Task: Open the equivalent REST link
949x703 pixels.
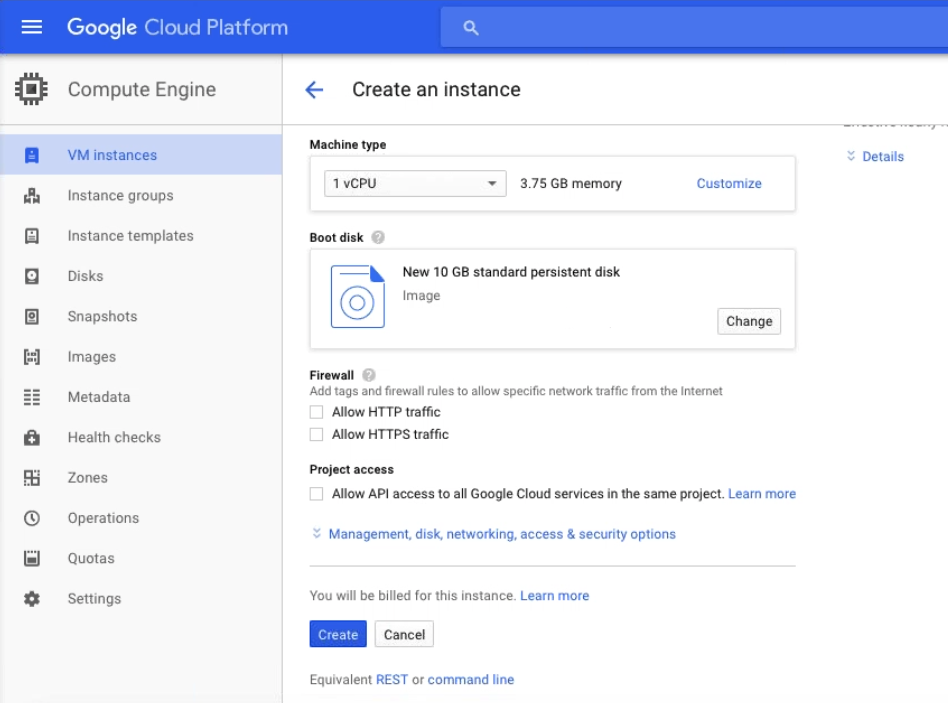Action: pyautogui.click(x=392, y=679)
